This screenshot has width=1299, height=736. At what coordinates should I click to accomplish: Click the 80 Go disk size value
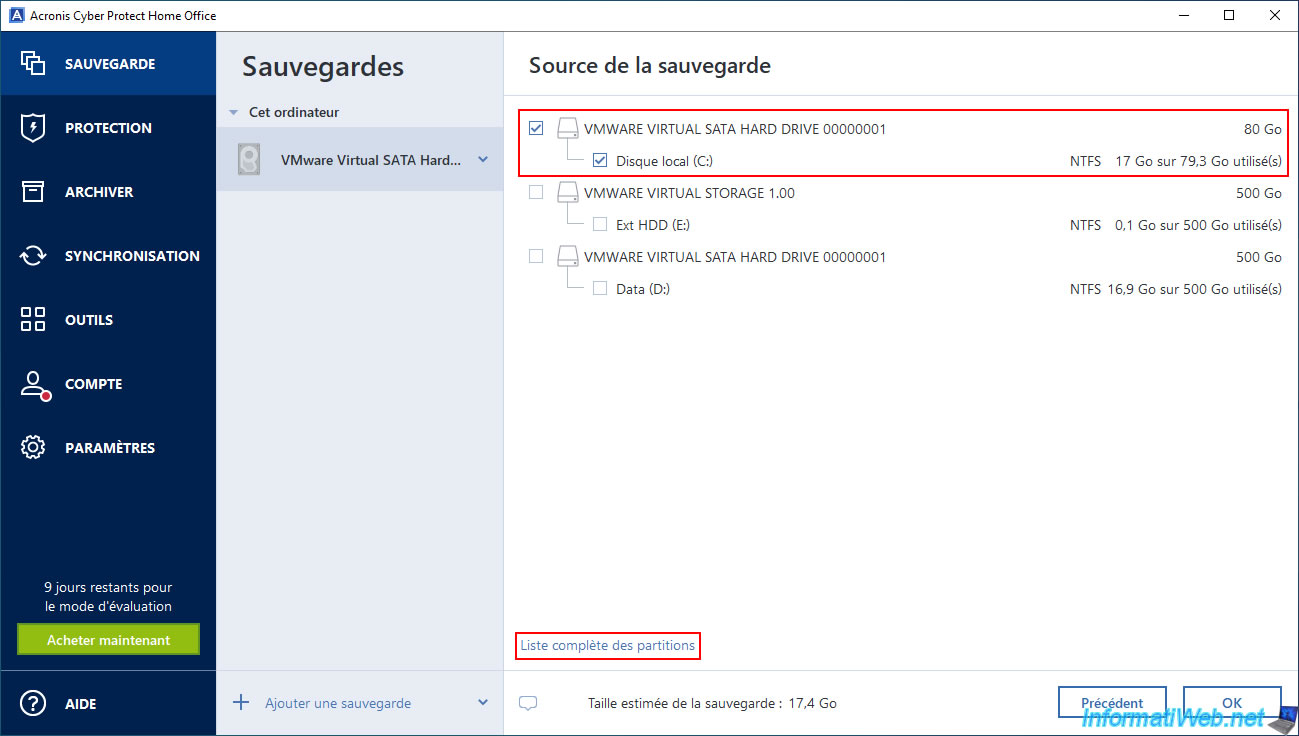click(x=1263, y=129)
